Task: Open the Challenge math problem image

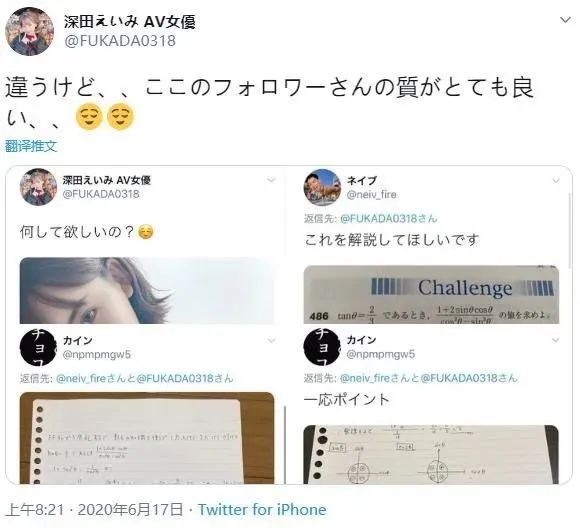Action: [431, 295]
